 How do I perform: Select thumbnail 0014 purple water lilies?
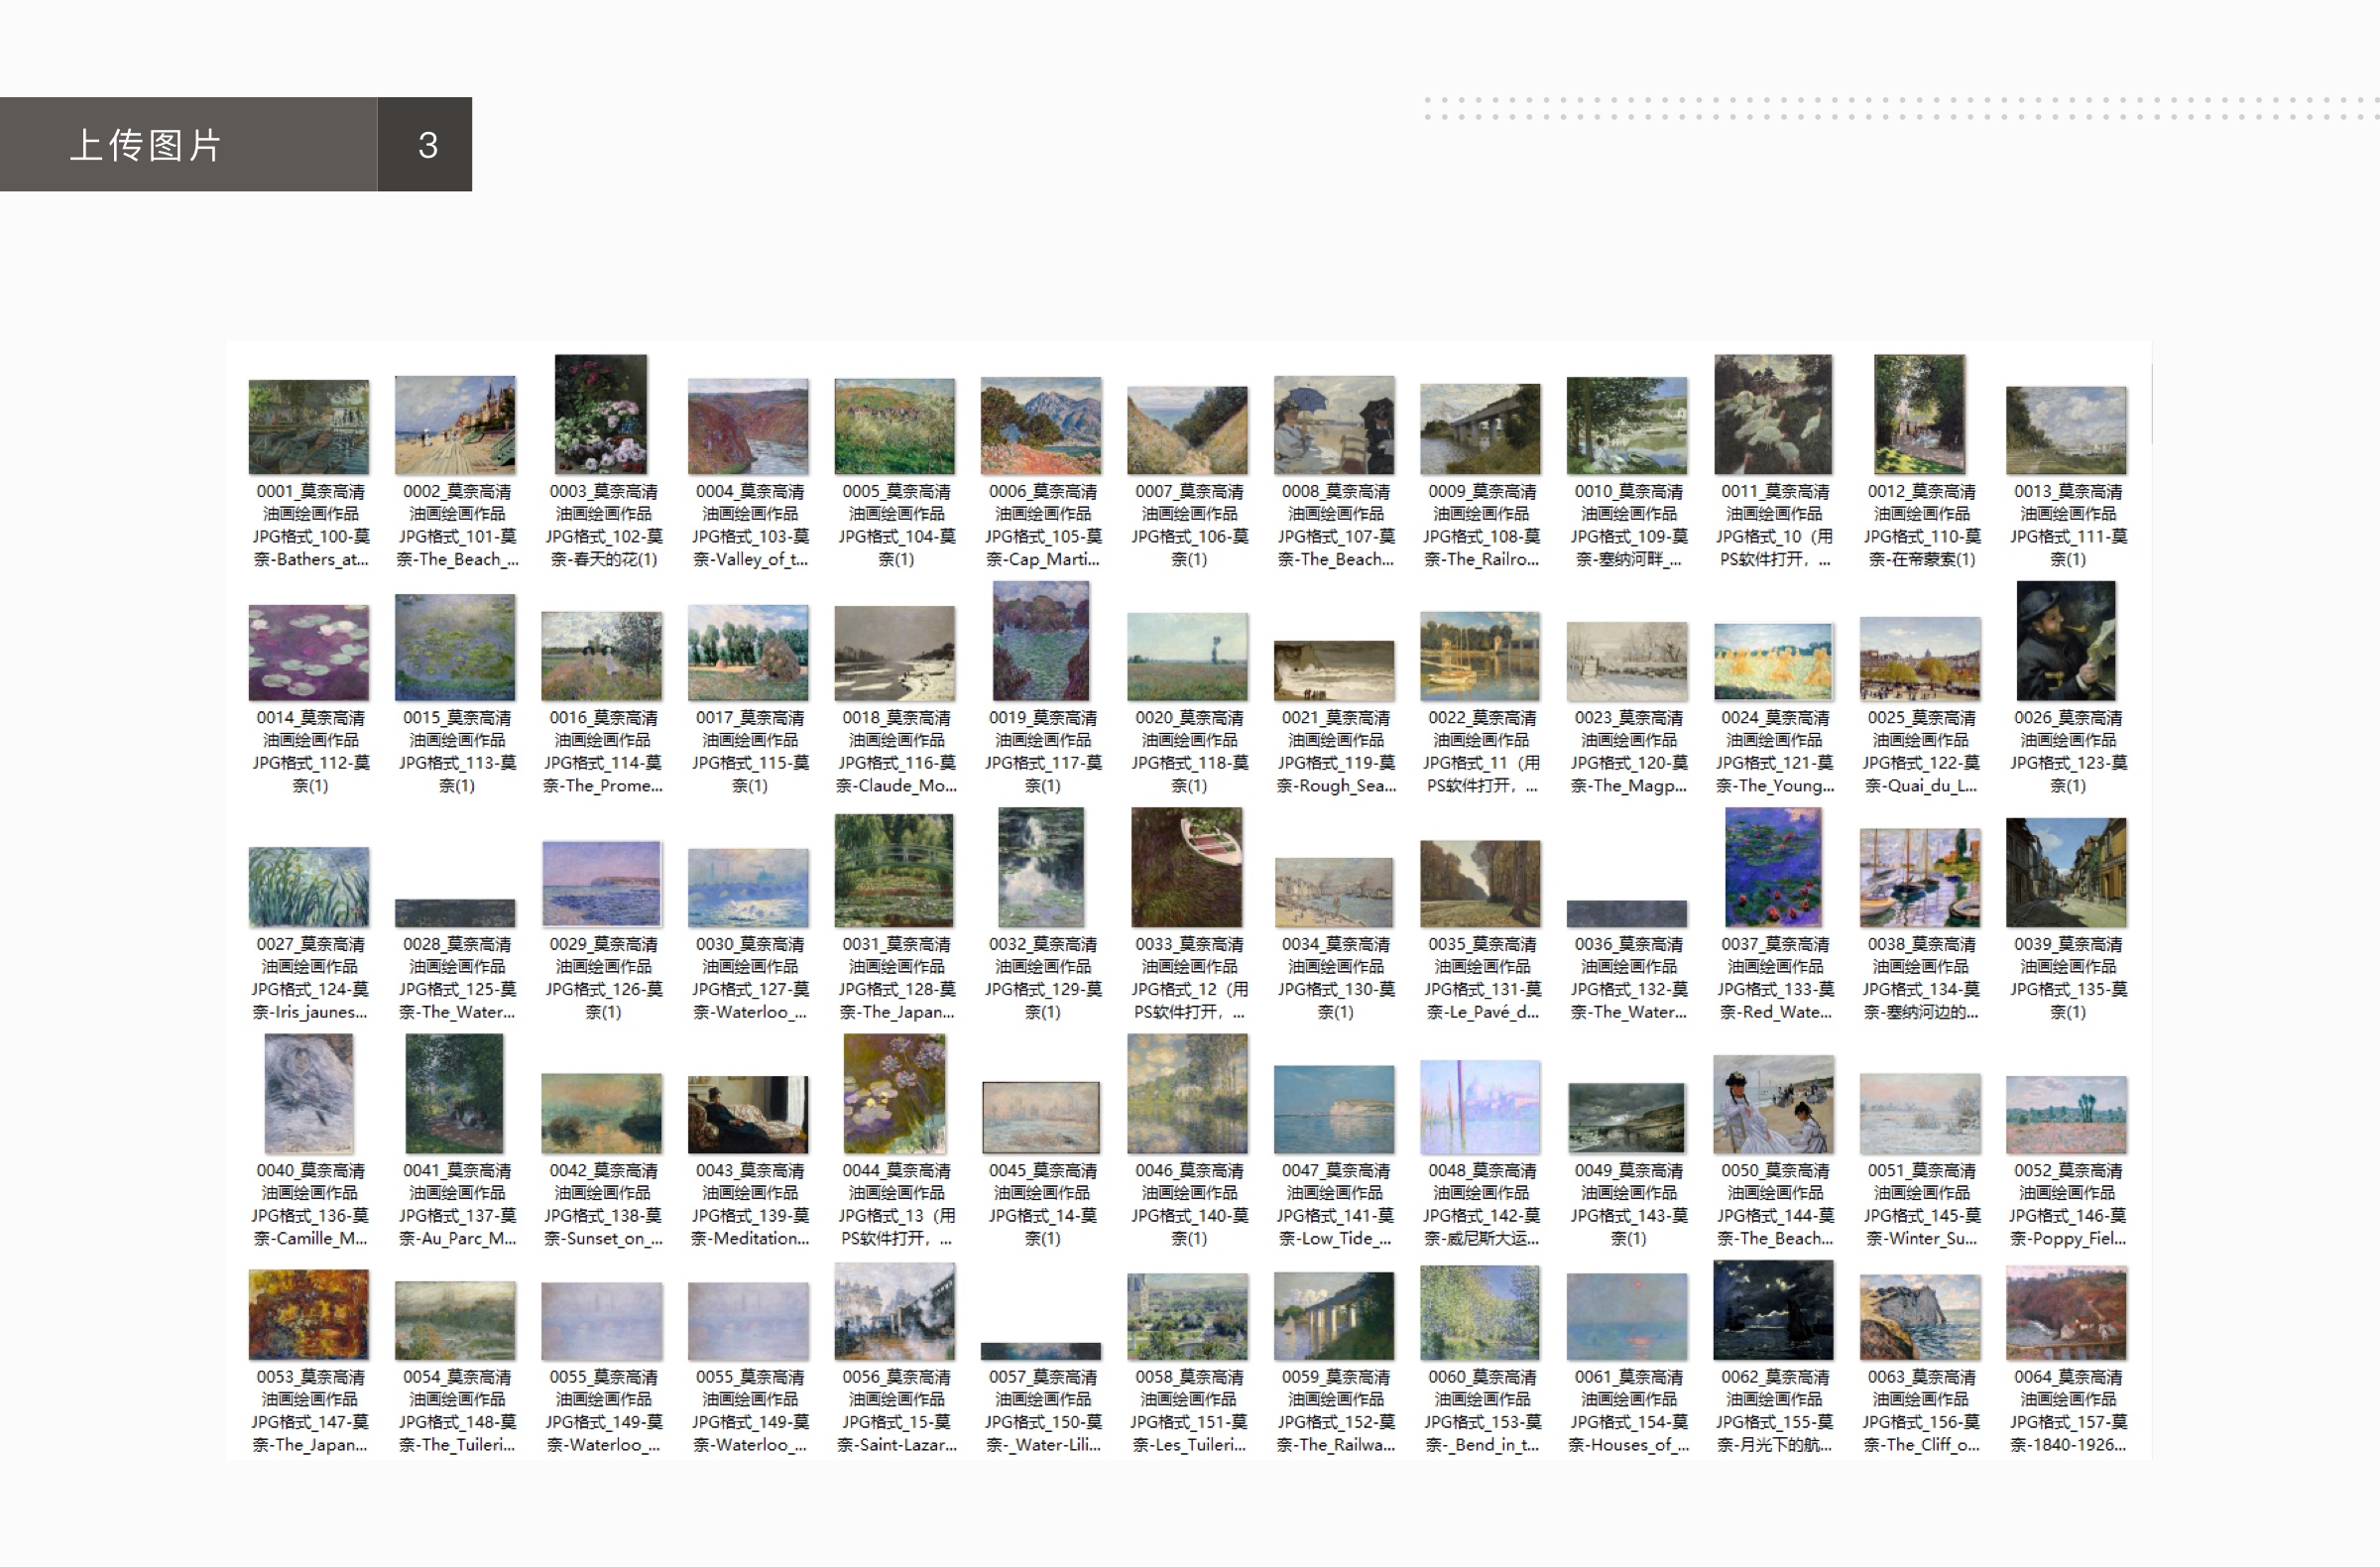click(x=308, y=652)
